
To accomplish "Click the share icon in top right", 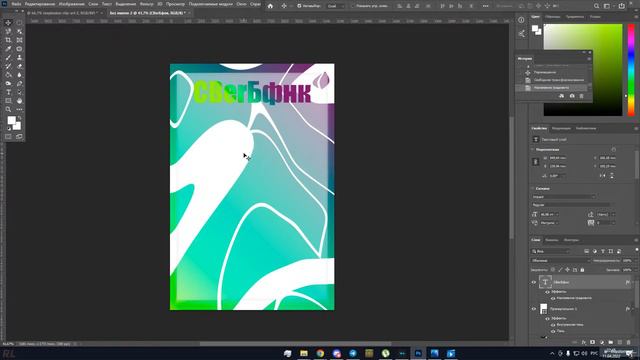I will point(622,6).
